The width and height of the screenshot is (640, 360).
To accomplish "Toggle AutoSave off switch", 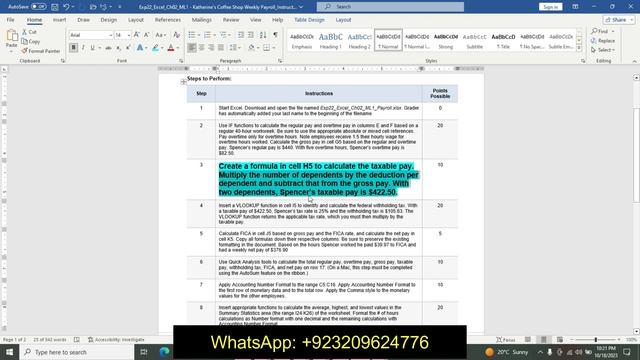I will pyautogui.click(x=38, y=7).
